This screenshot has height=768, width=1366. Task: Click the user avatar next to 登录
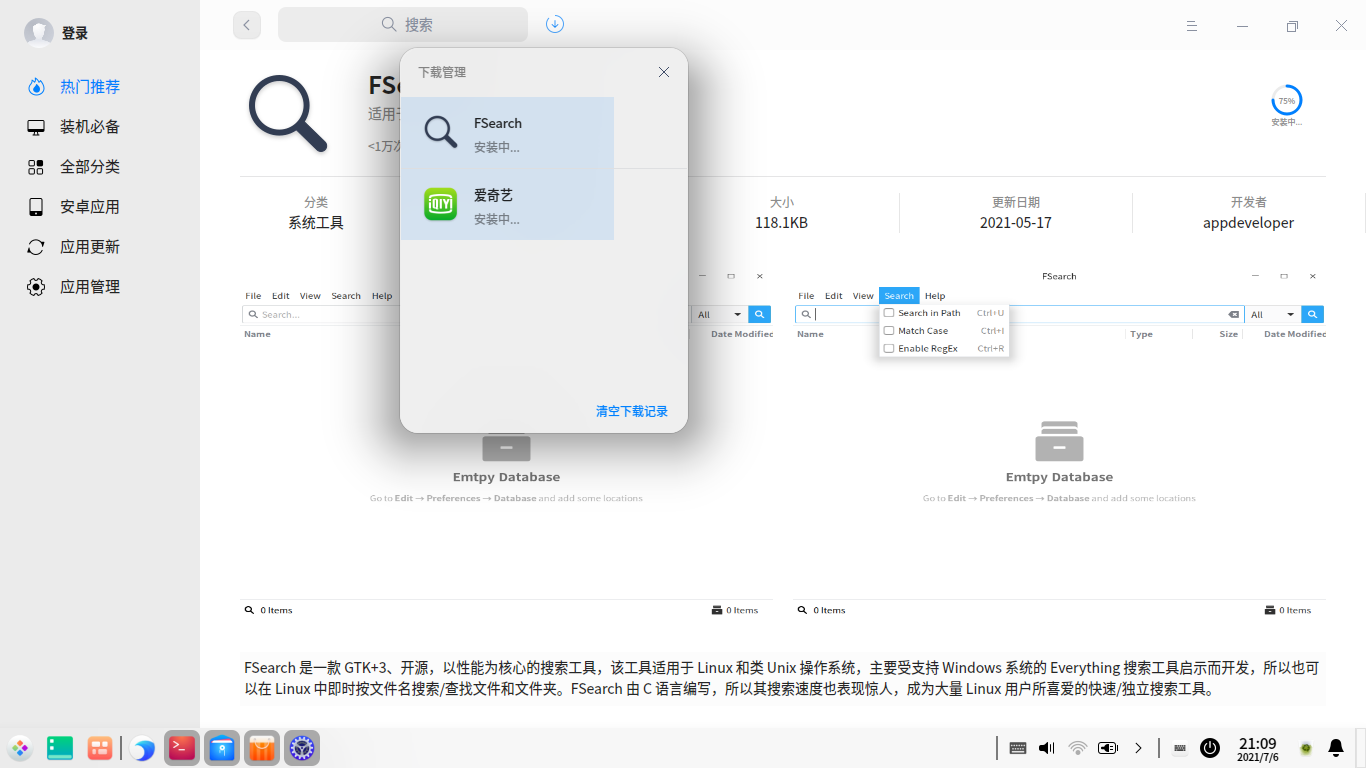click(x=39, y=33)
